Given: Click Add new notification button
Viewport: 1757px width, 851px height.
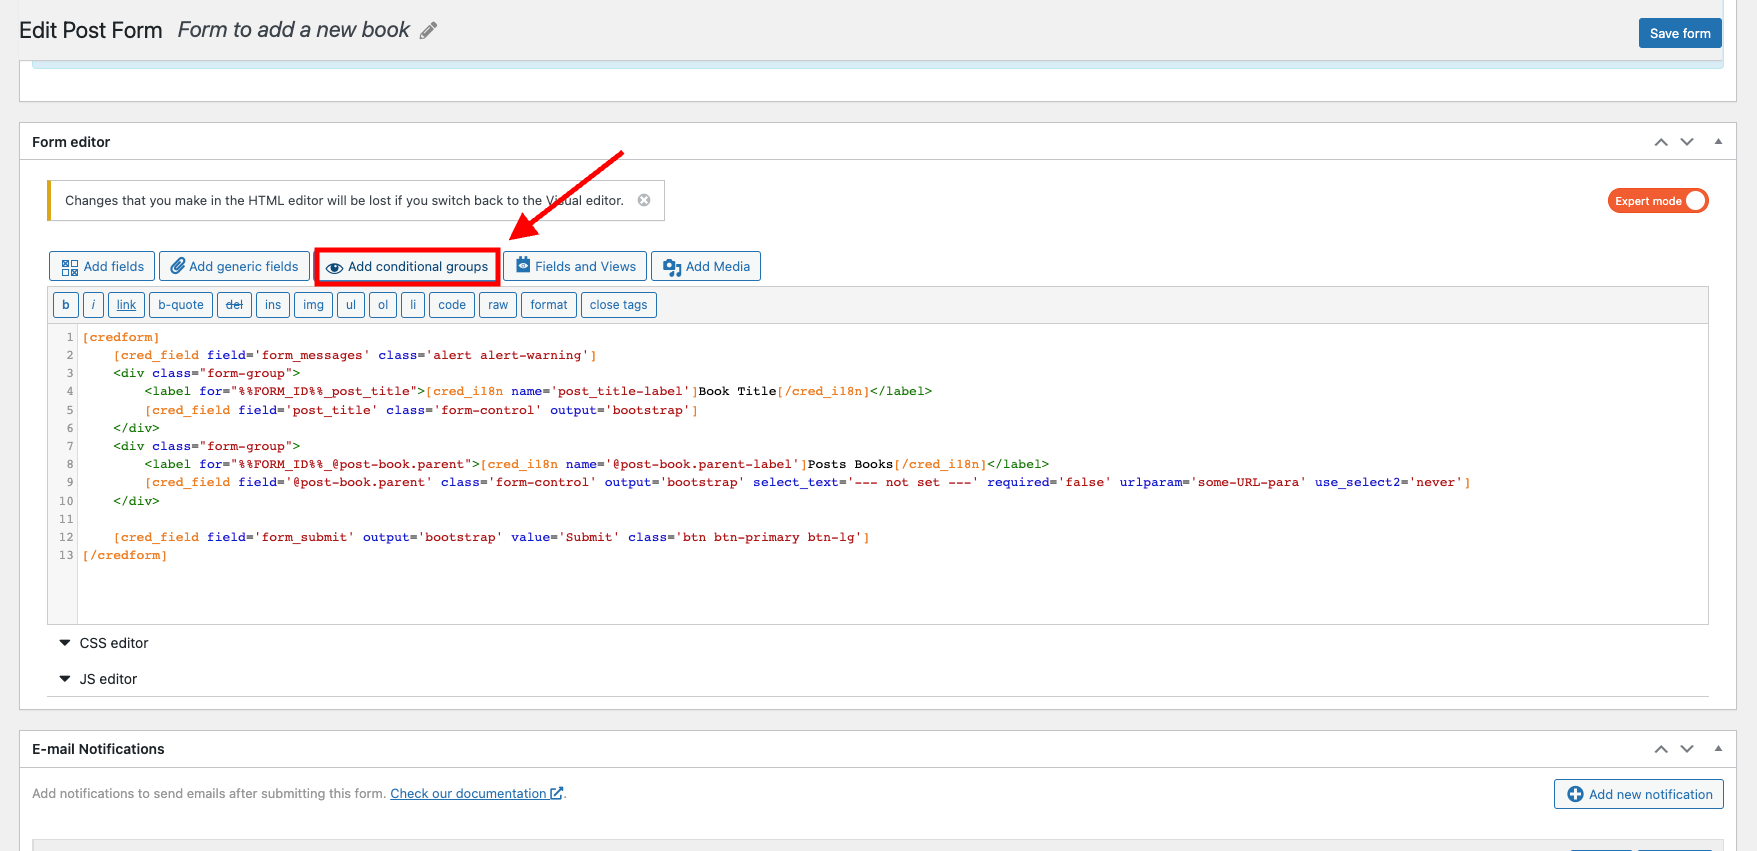Looking at the screenshot, I should point(1639,794).
